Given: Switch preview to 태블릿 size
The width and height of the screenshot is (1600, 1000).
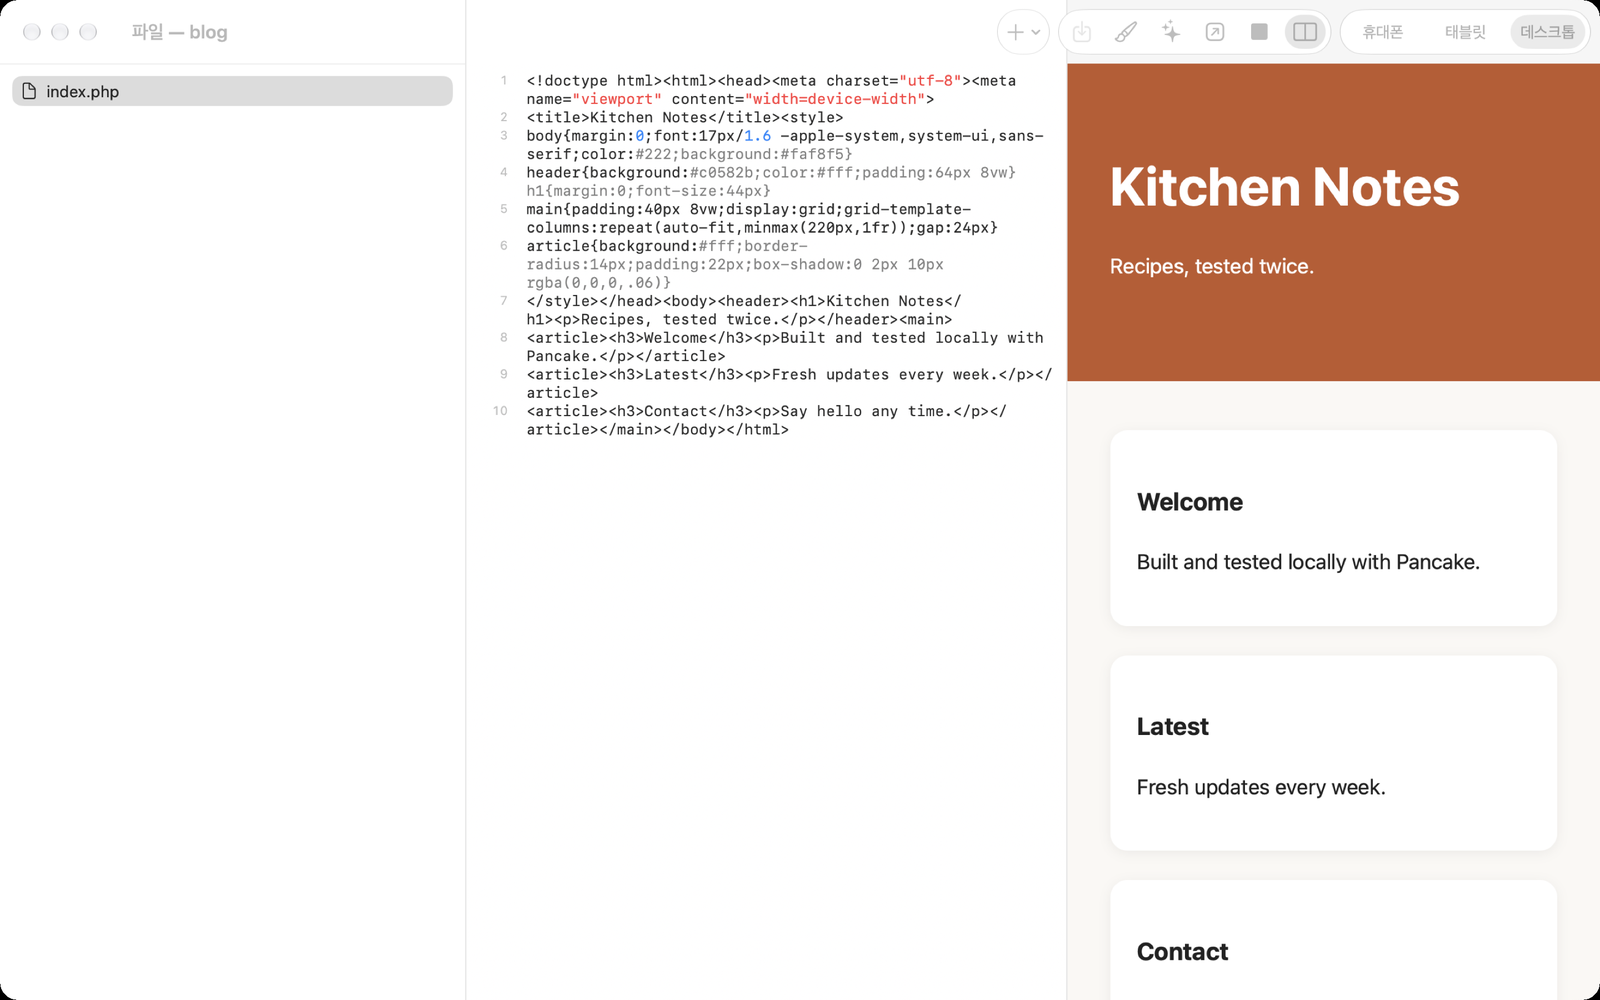Looking at the screenshot, I should point(1465,32).
